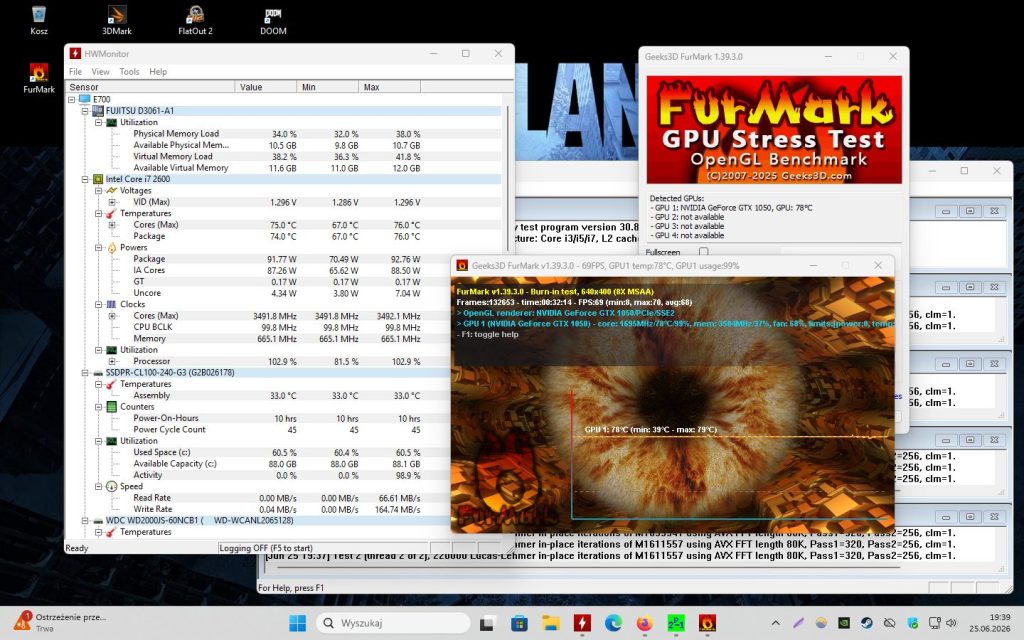The image size is (1024, 640).
Task: Open the Windows Security tray icon
Action: coord(912,623)
